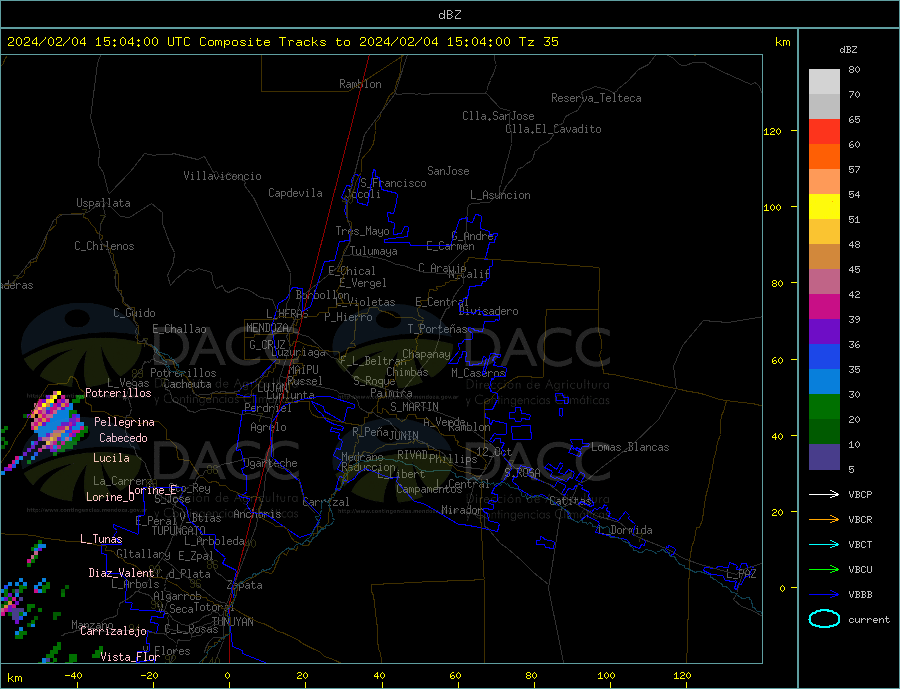Click the Uspallata map label
The image size is (900, 689).
[103, 203]
